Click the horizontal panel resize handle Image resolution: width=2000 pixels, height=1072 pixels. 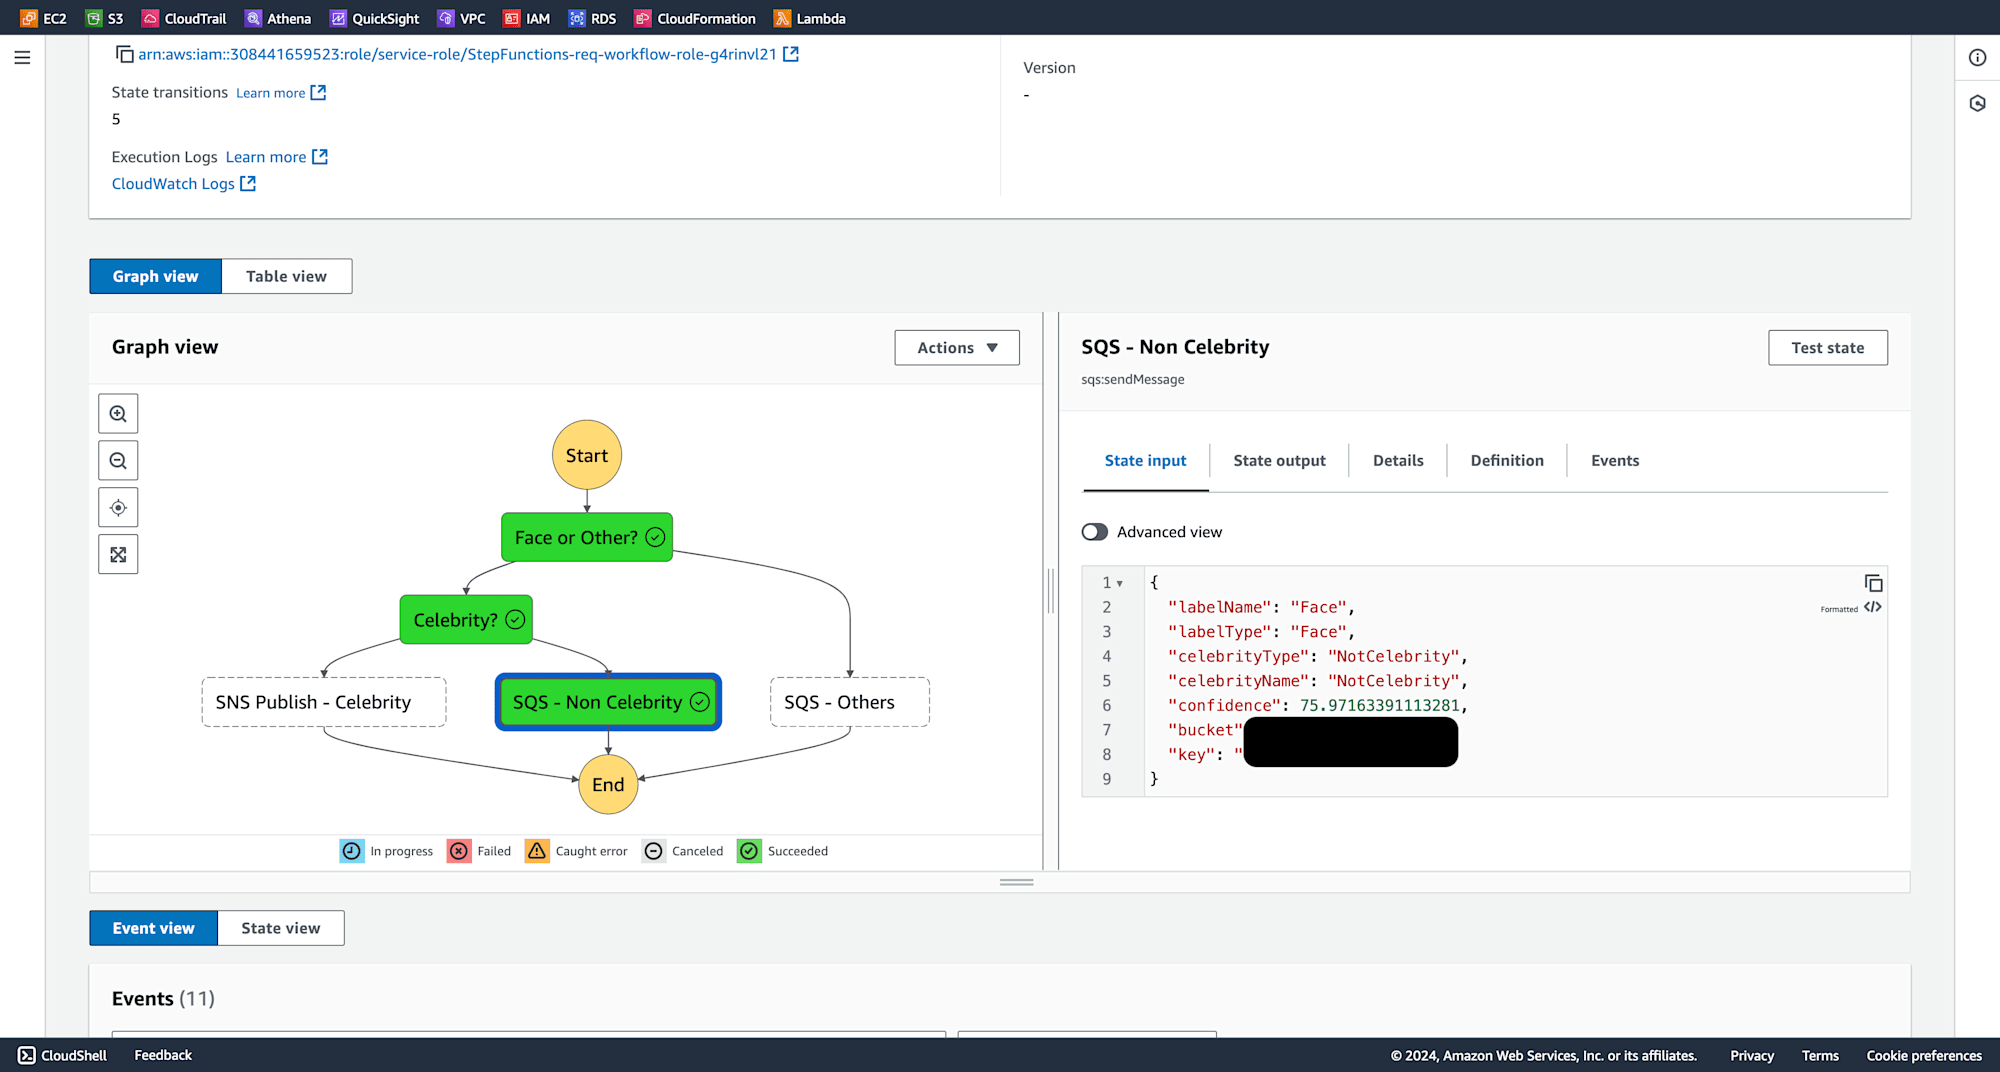(1016, 882)
